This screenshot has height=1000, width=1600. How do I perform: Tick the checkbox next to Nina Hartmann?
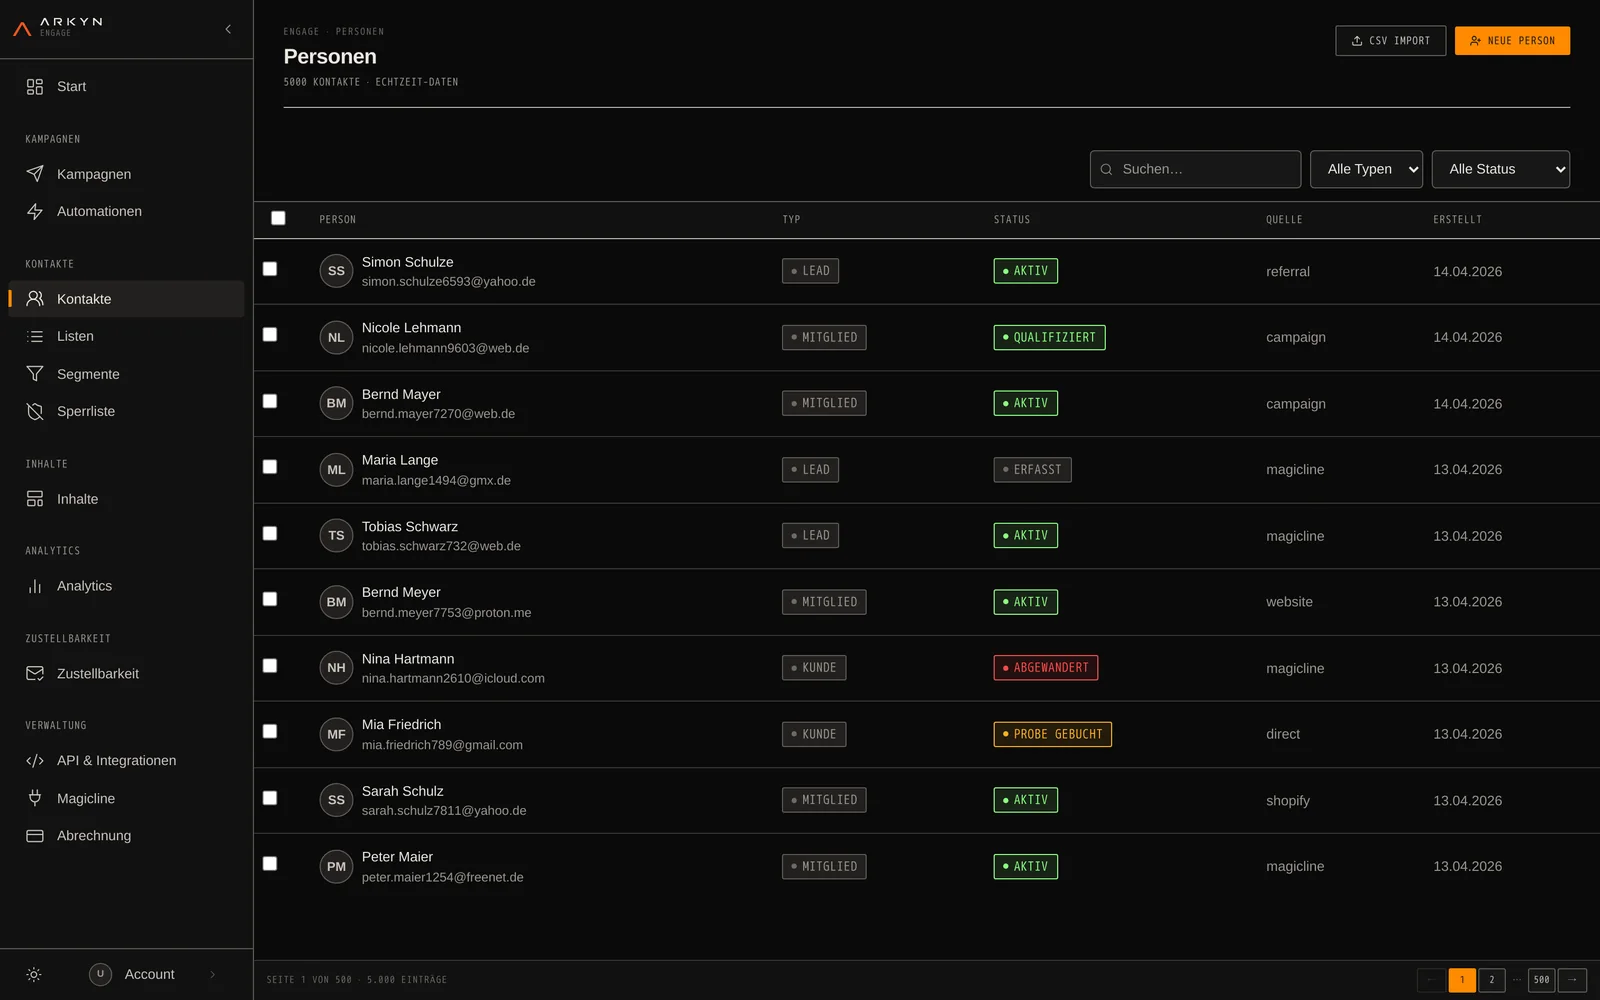[x=270, y=666]
